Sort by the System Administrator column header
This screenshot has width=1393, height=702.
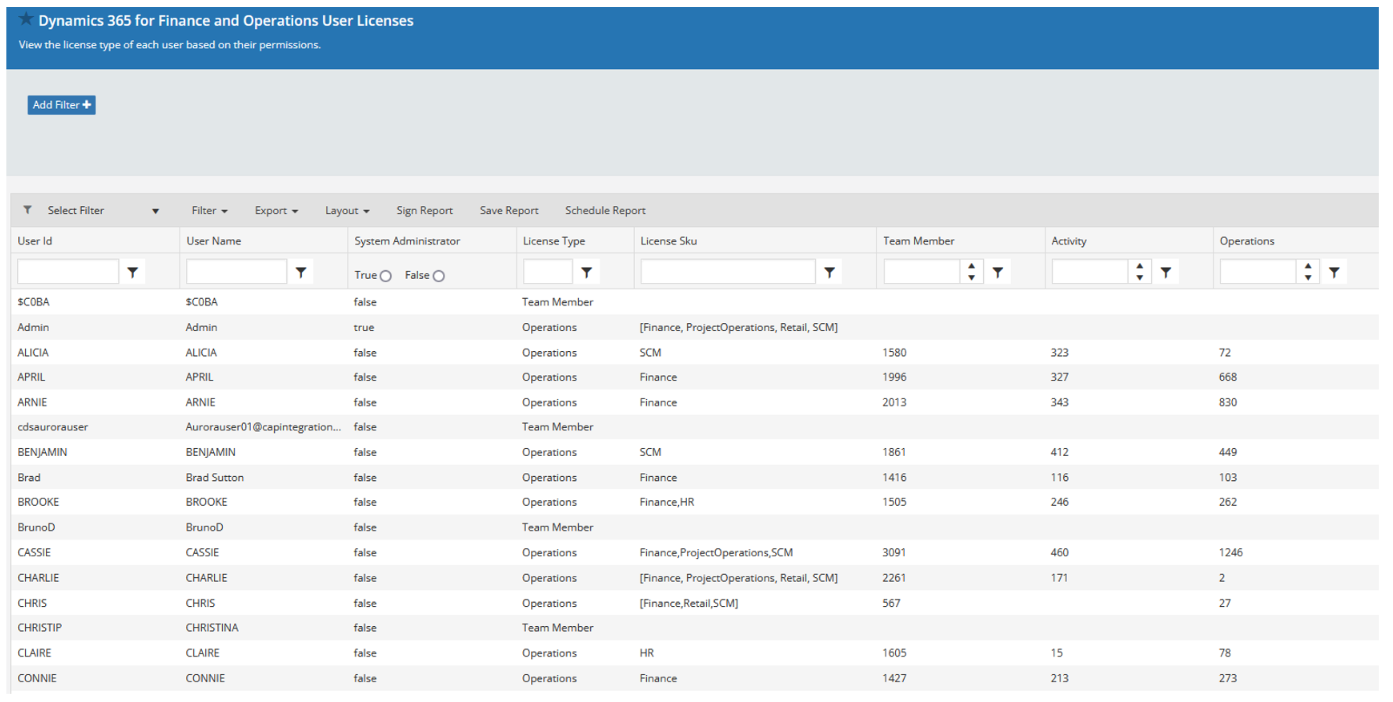407,241
